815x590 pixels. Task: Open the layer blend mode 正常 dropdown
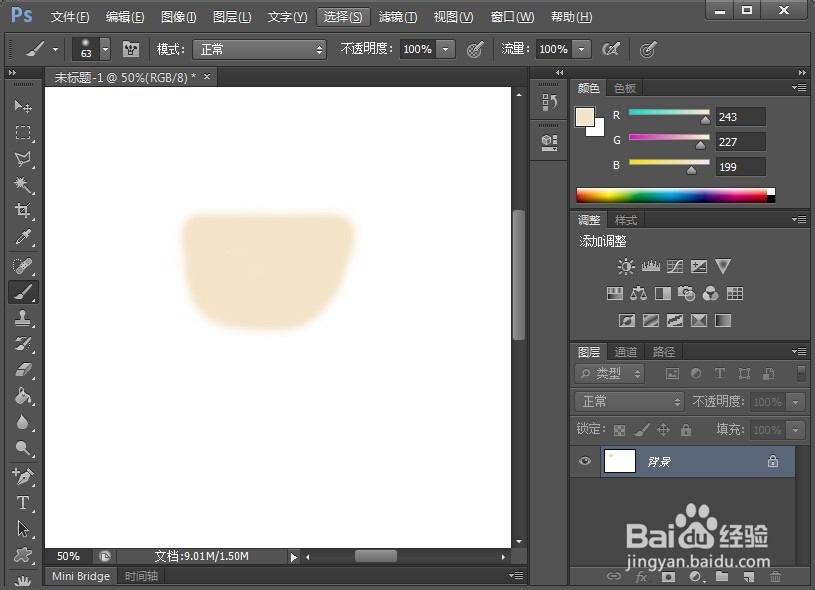tap(629, 402)
